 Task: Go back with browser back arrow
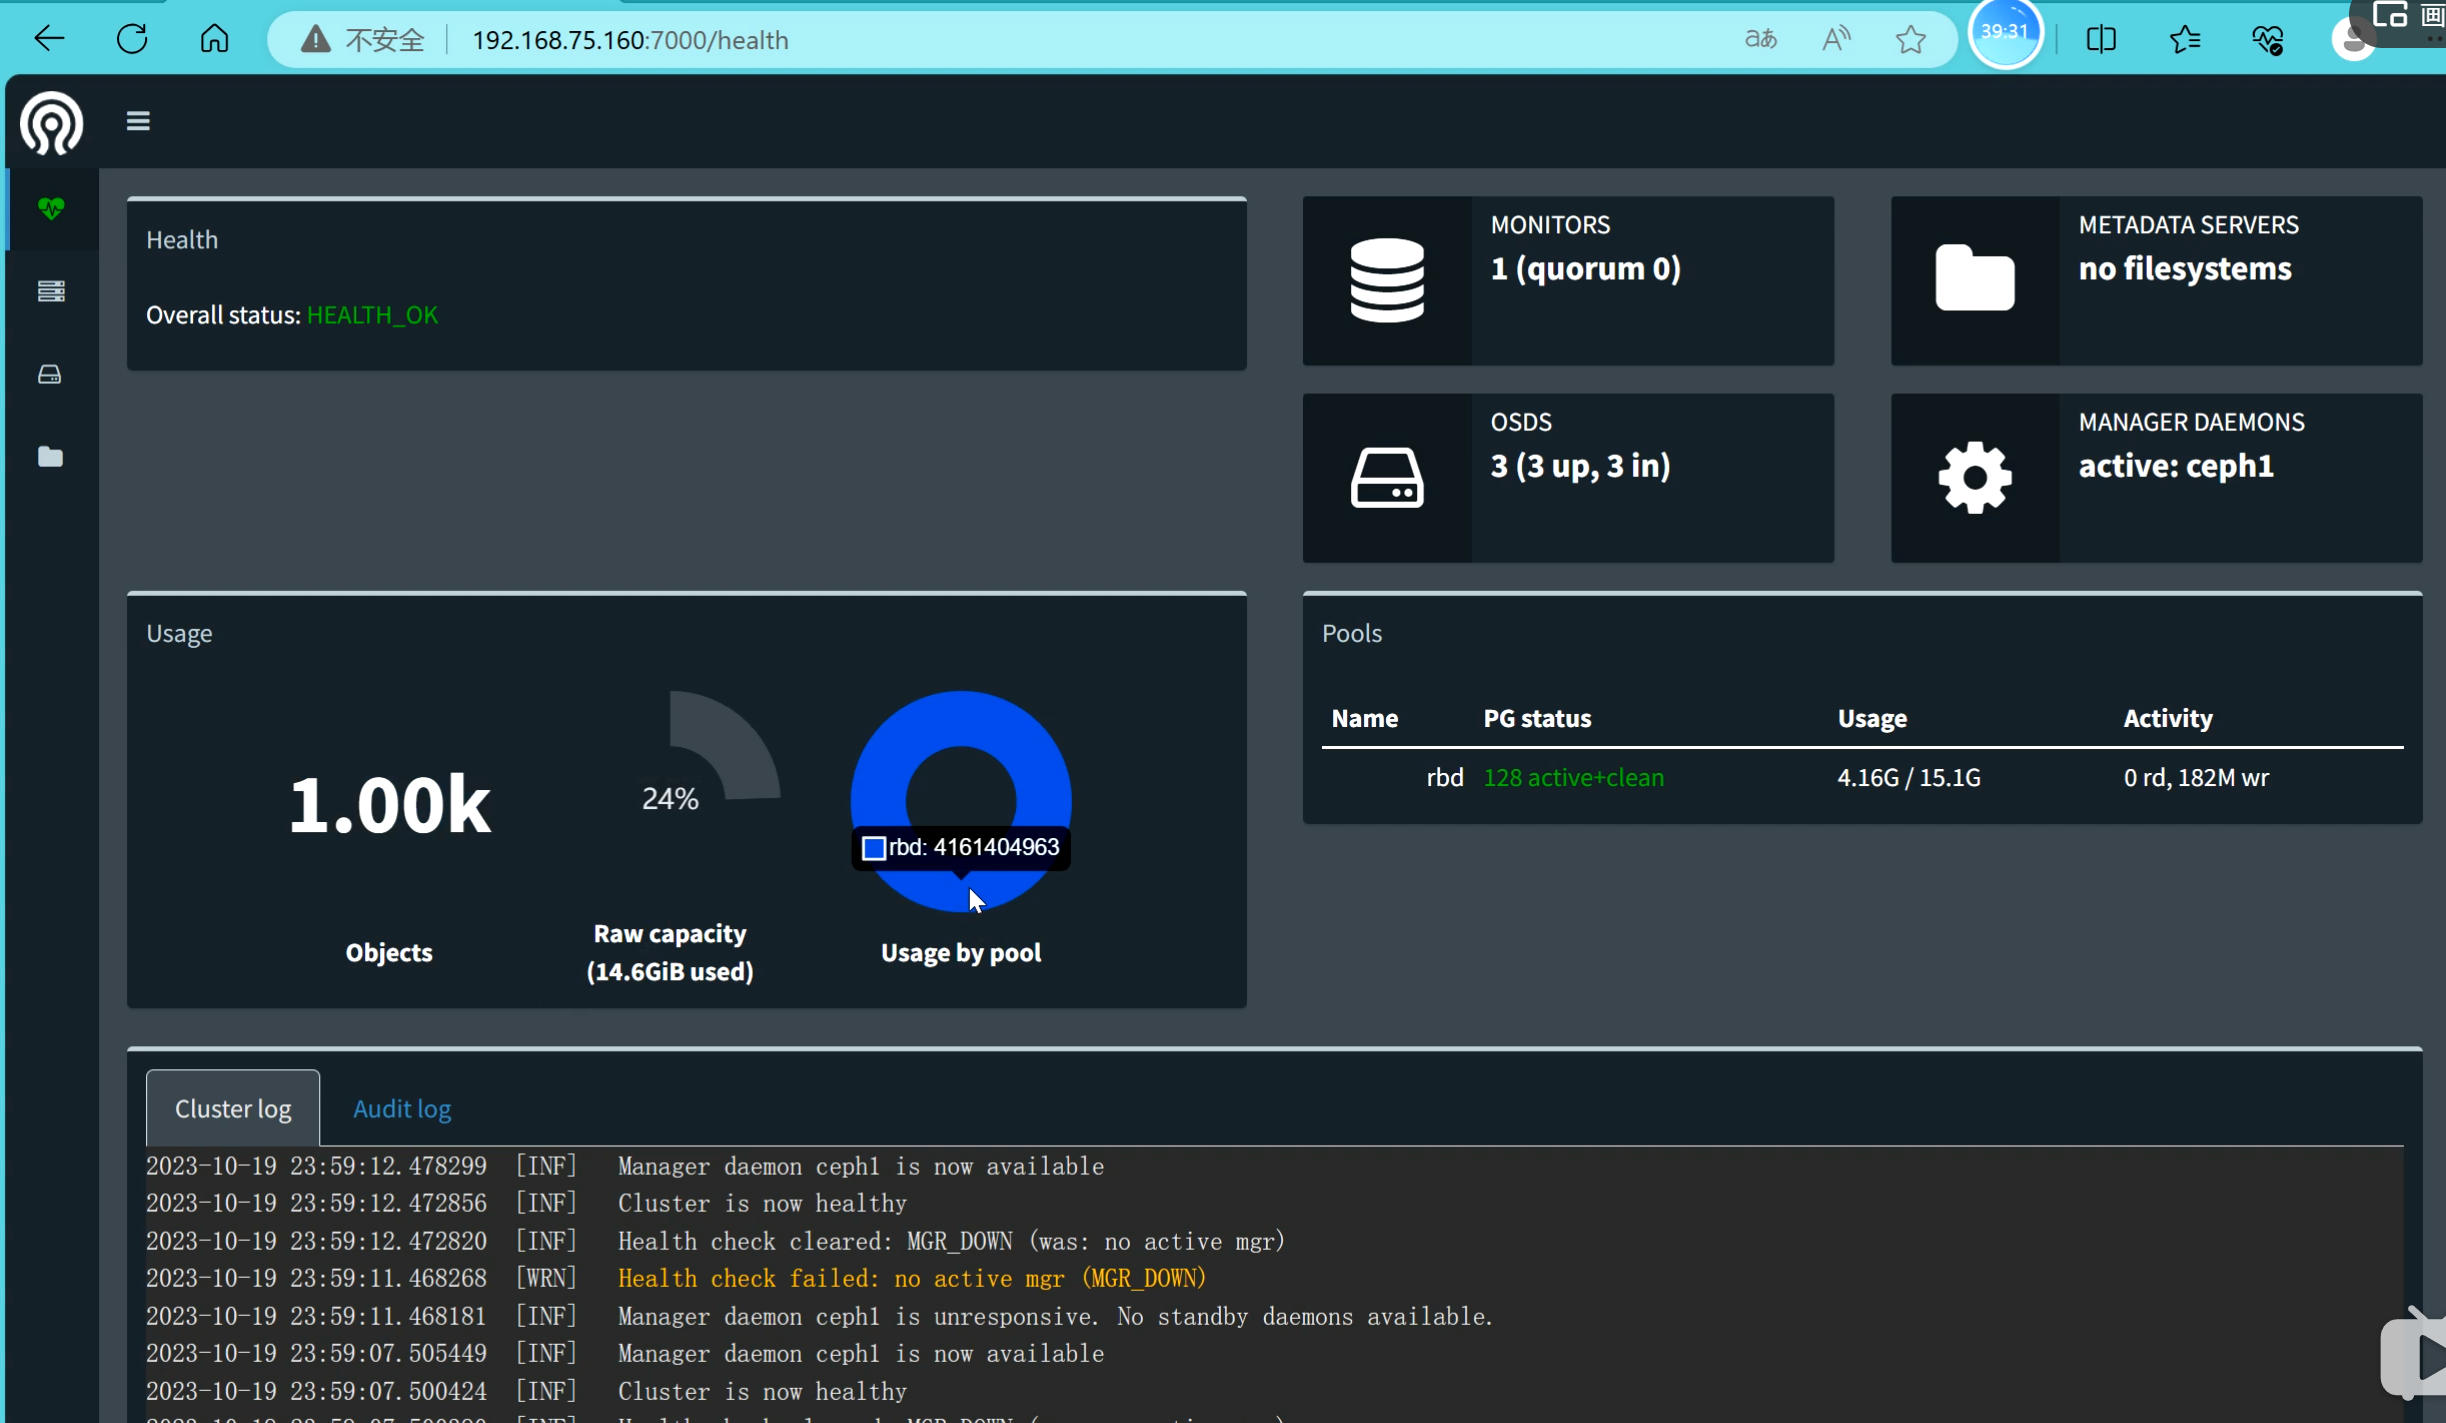48,39
